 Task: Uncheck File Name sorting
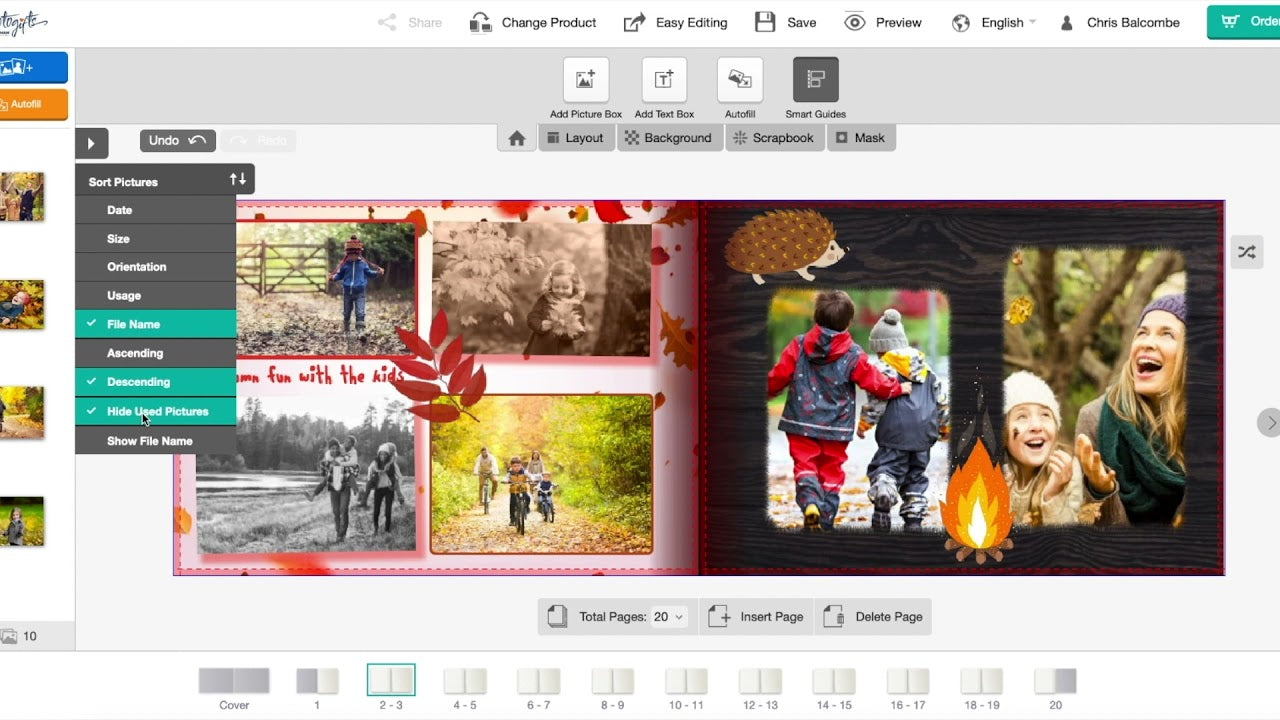click(155, 324)
